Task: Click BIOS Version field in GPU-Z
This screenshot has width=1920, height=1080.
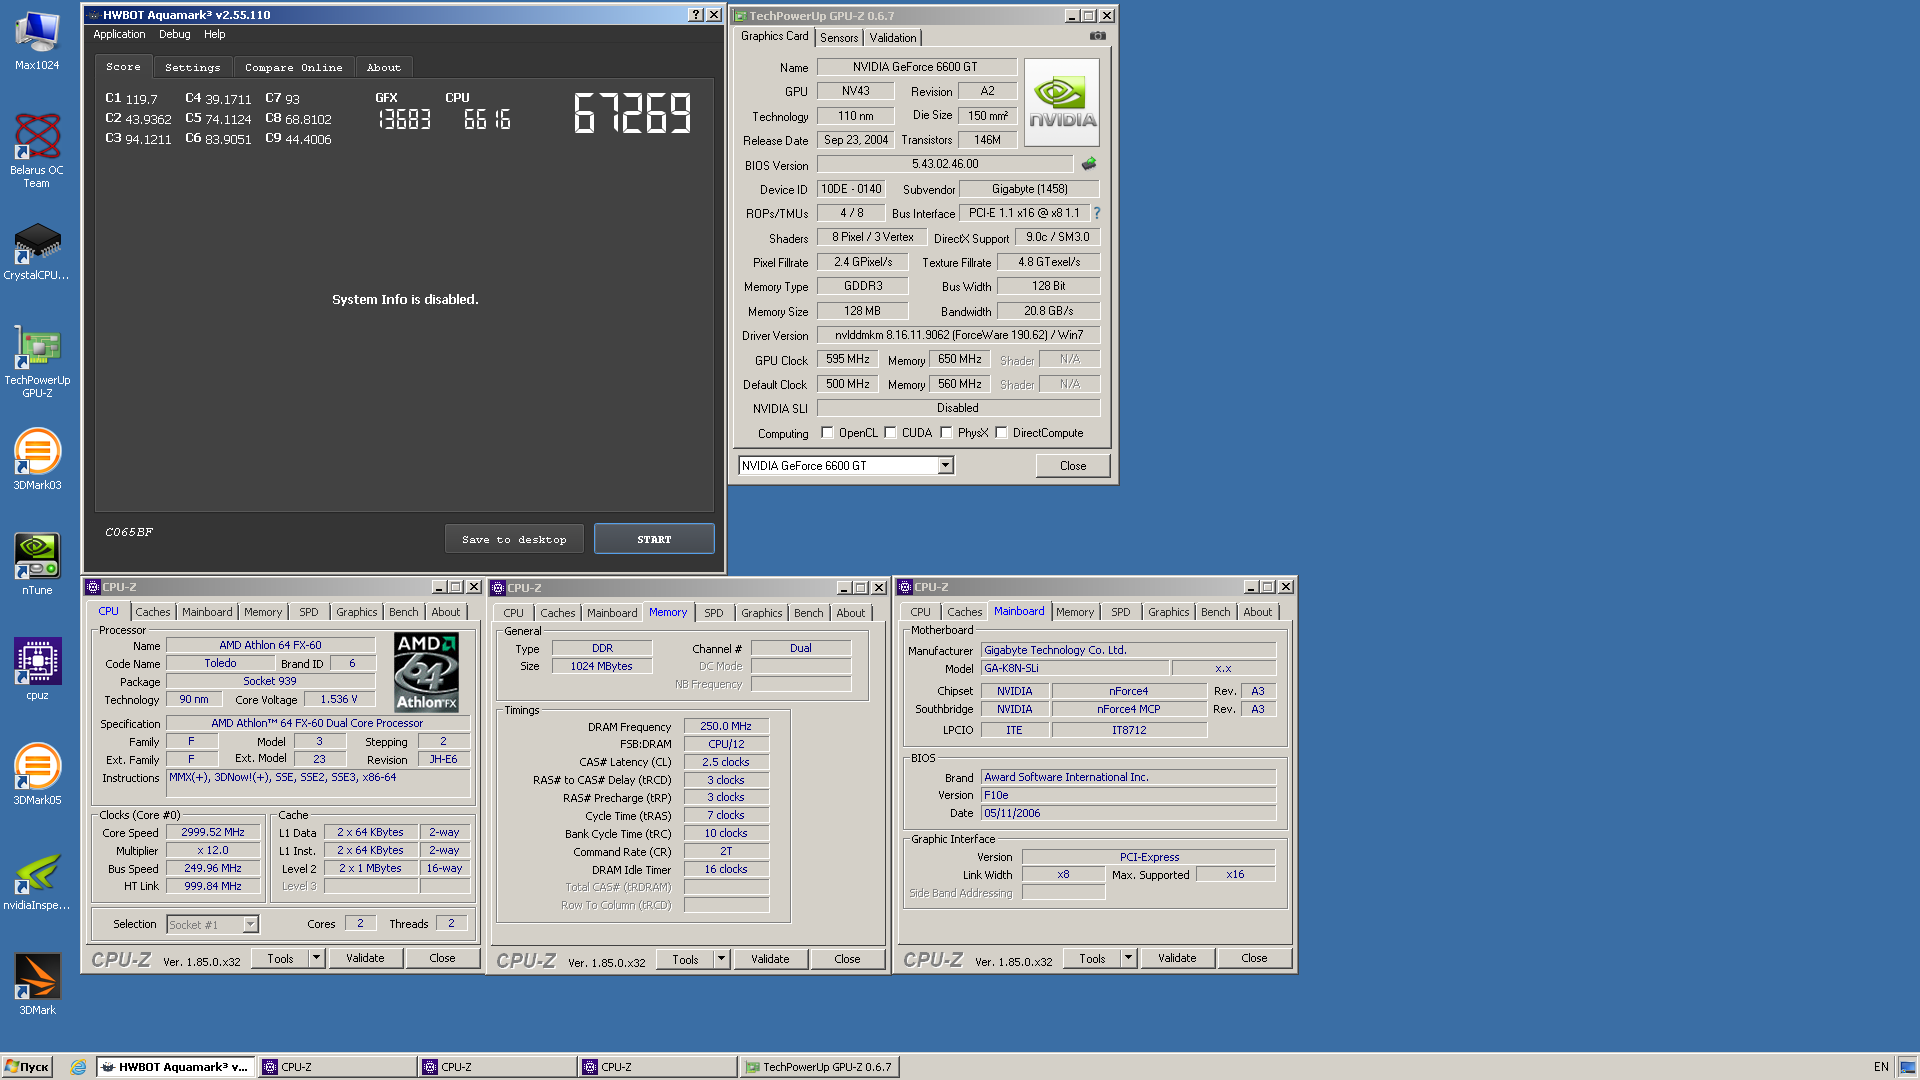Action: click(x=945, y=164)
